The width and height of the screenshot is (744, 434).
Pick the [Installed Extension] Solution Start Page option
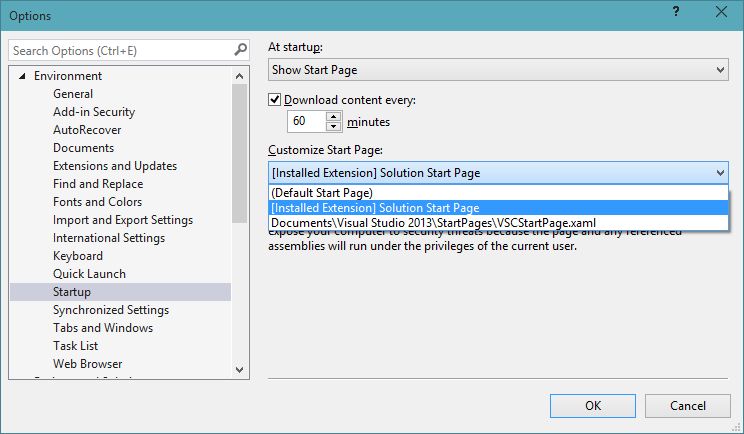[x=375, y=207]
